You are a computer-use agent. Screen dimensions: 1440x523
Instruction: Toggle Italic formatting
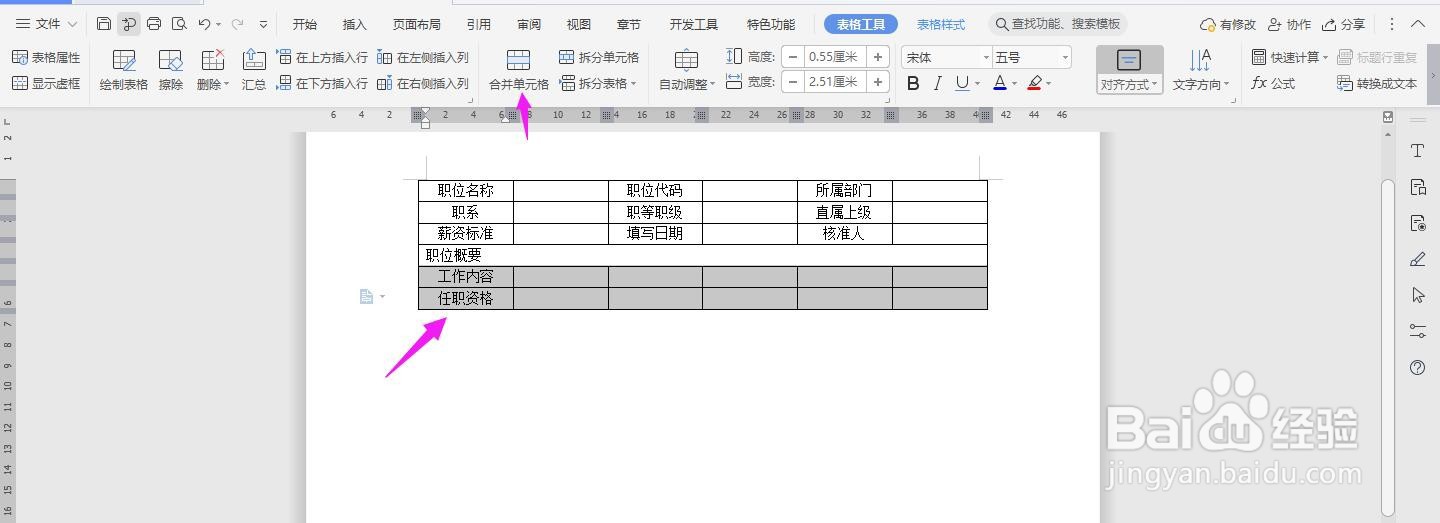click(x=937, y=84)
